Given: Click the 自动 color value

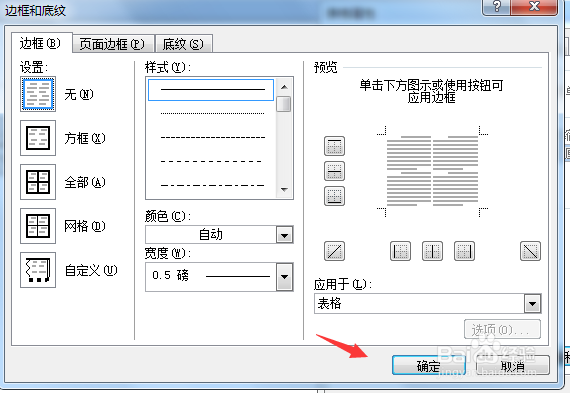Looking at the screenshot, I should pyautogui.click(x=211, y=234).
